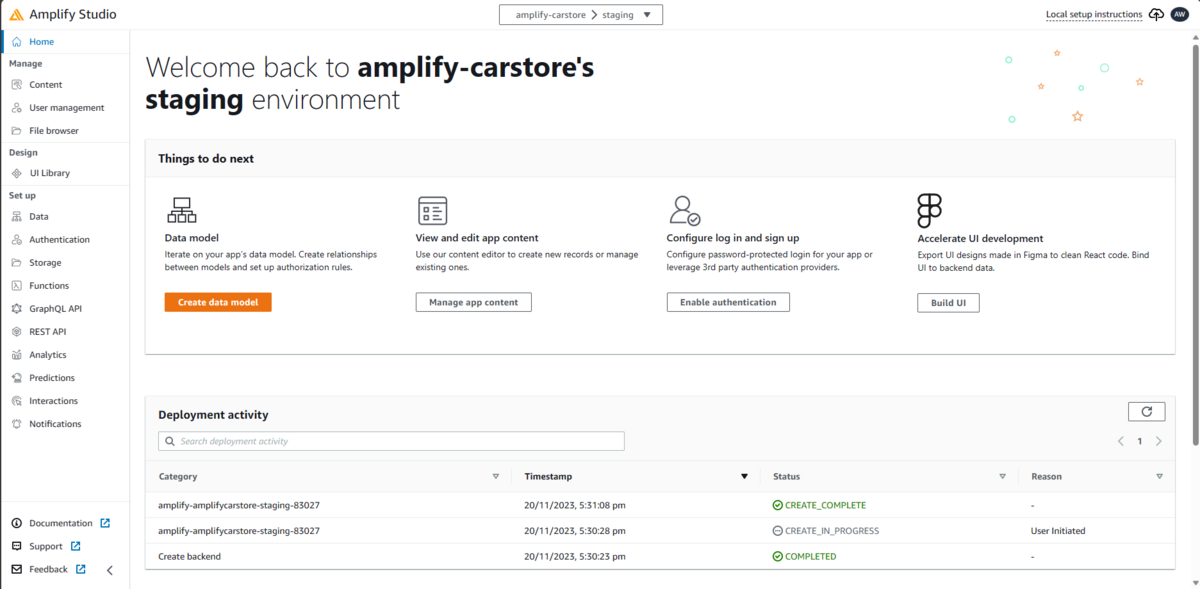Open the Status column filter
Image resolution: width=1200 pixels, height=589 pixels.
[x=1003, y=477]
